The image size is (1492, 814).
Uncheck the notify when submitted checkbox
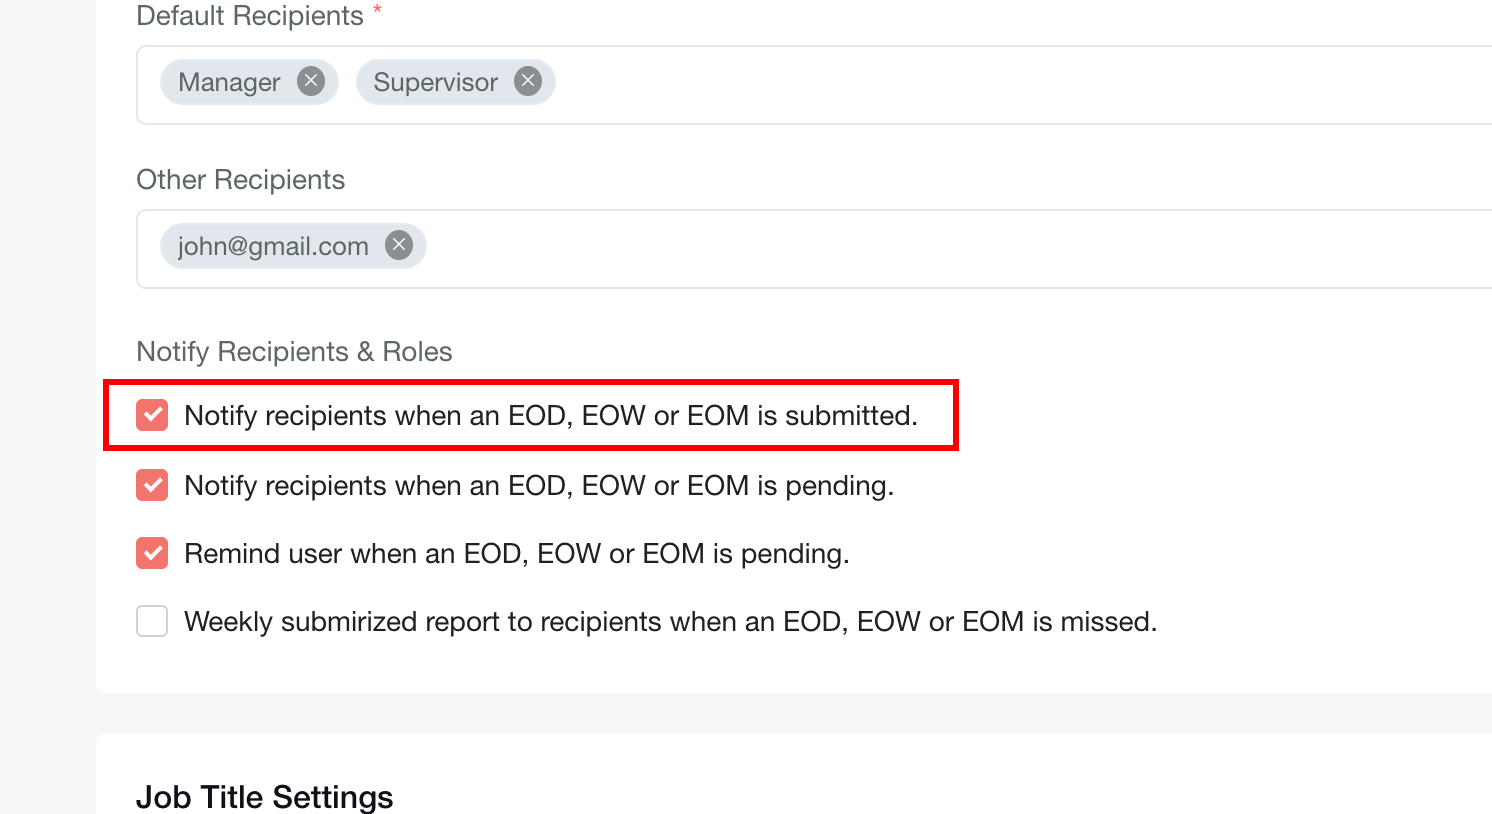[152, 415]
